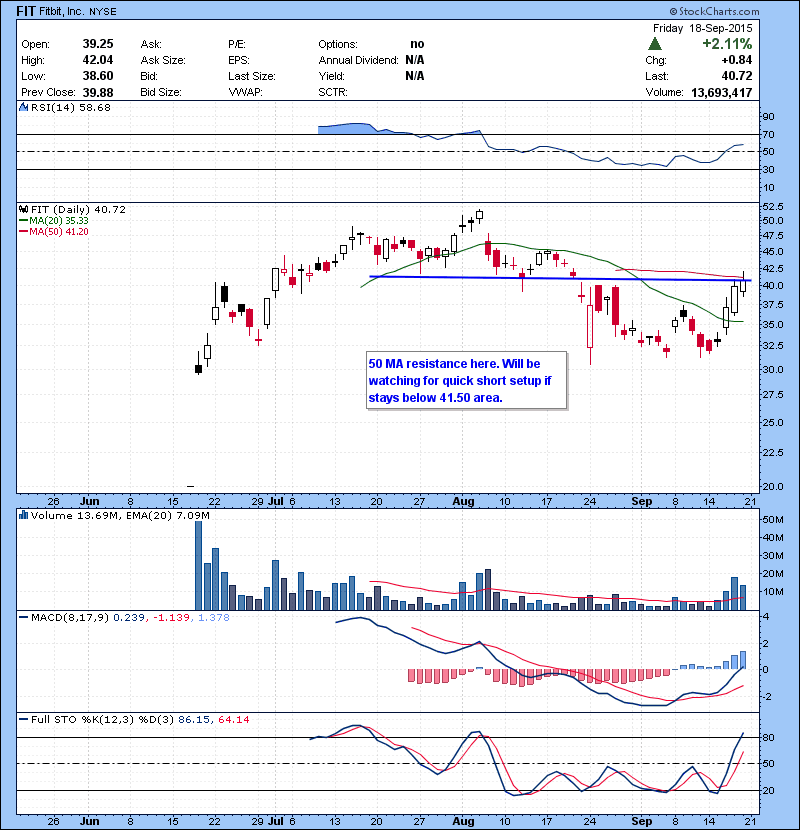Image resolution: width=800 pixels, height=830 pixels.
Task: Click the candlestick icon beside FIT (Daily)
Action: [x=23, y=210]
